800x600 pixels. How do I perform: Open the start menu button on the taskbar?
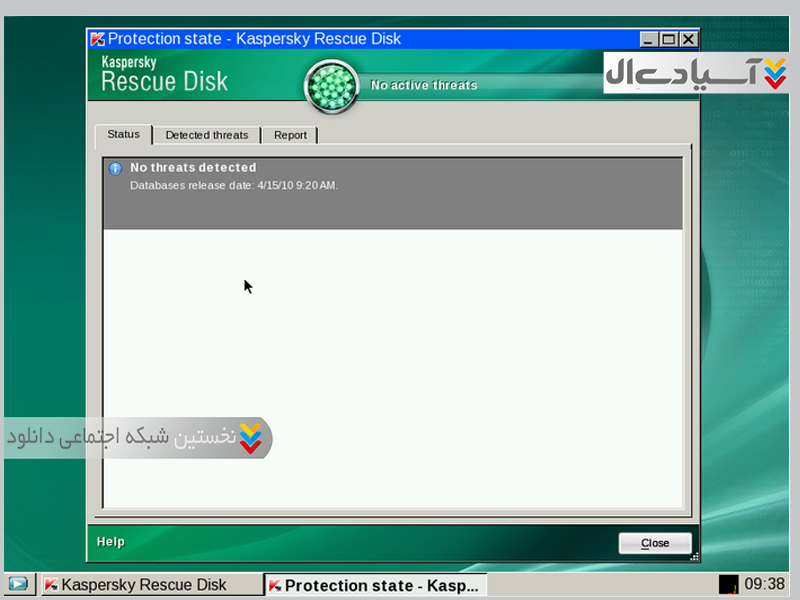(x=18, y=584)
